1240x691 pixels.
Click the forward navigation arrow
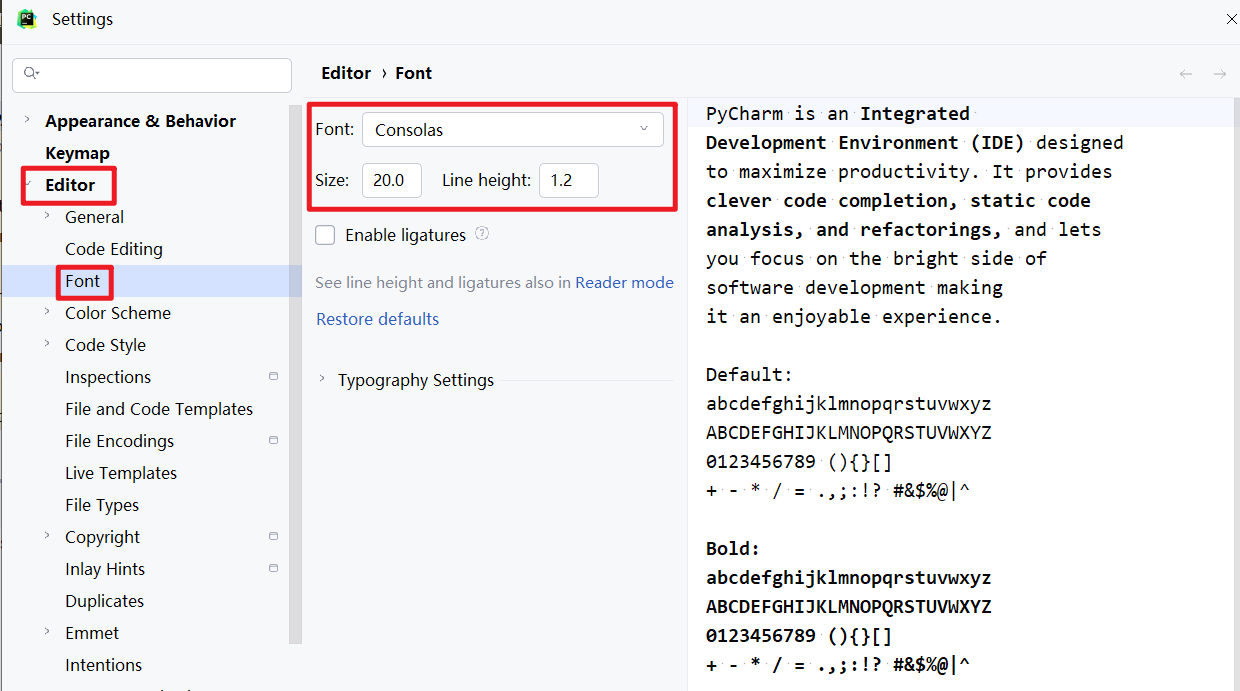coord(1220,73)
